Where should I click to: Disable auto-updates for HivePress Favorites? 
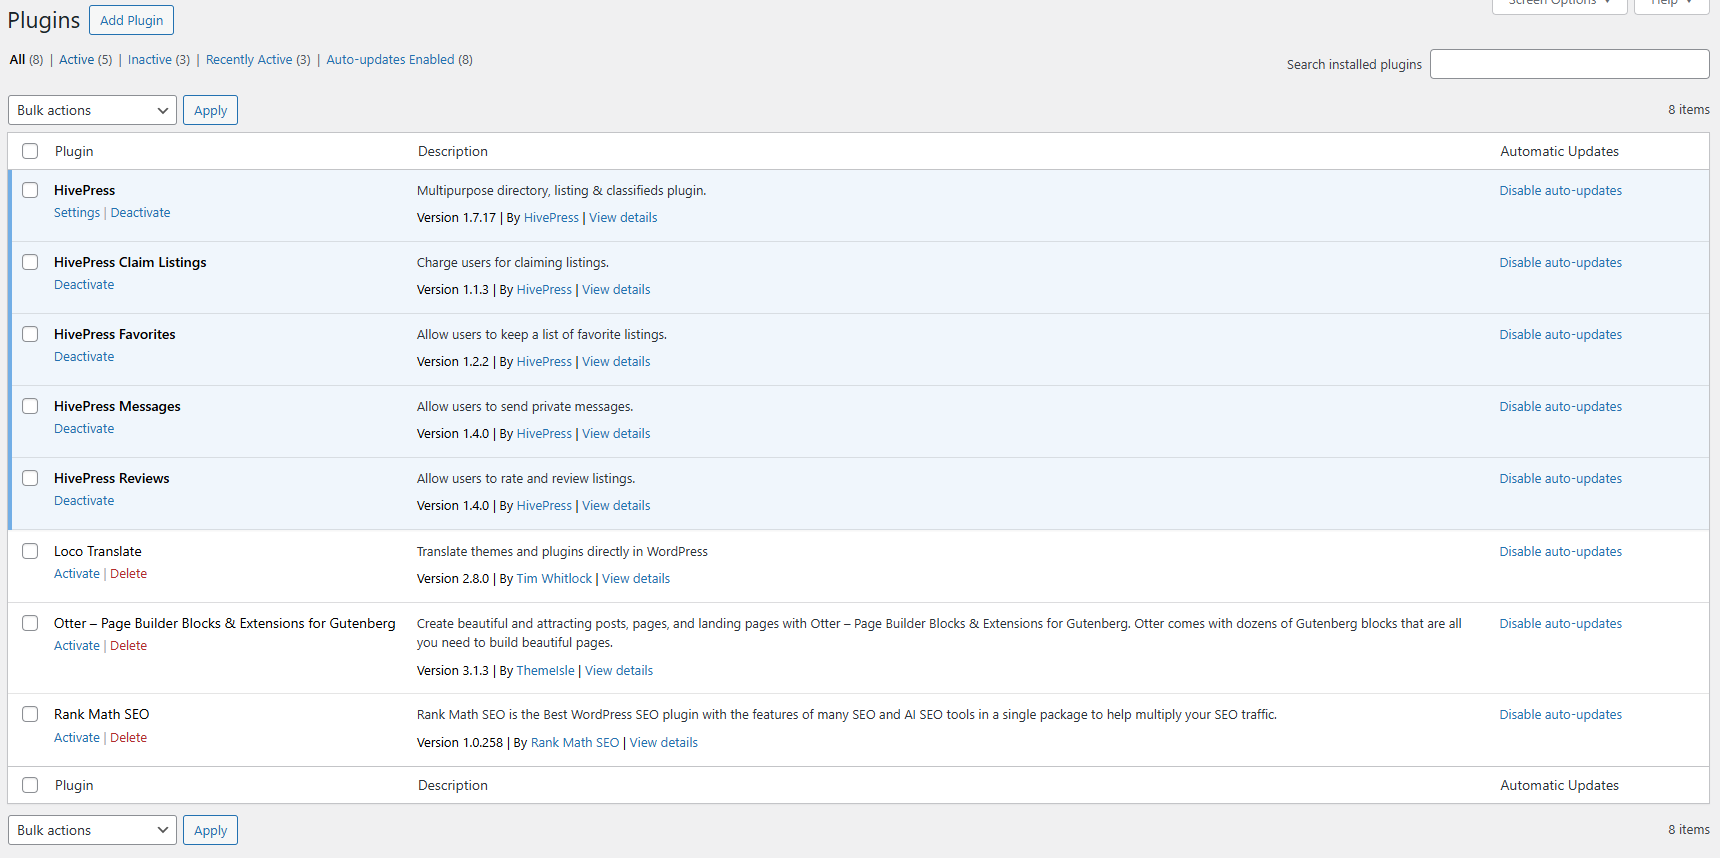click(1560, 335)
